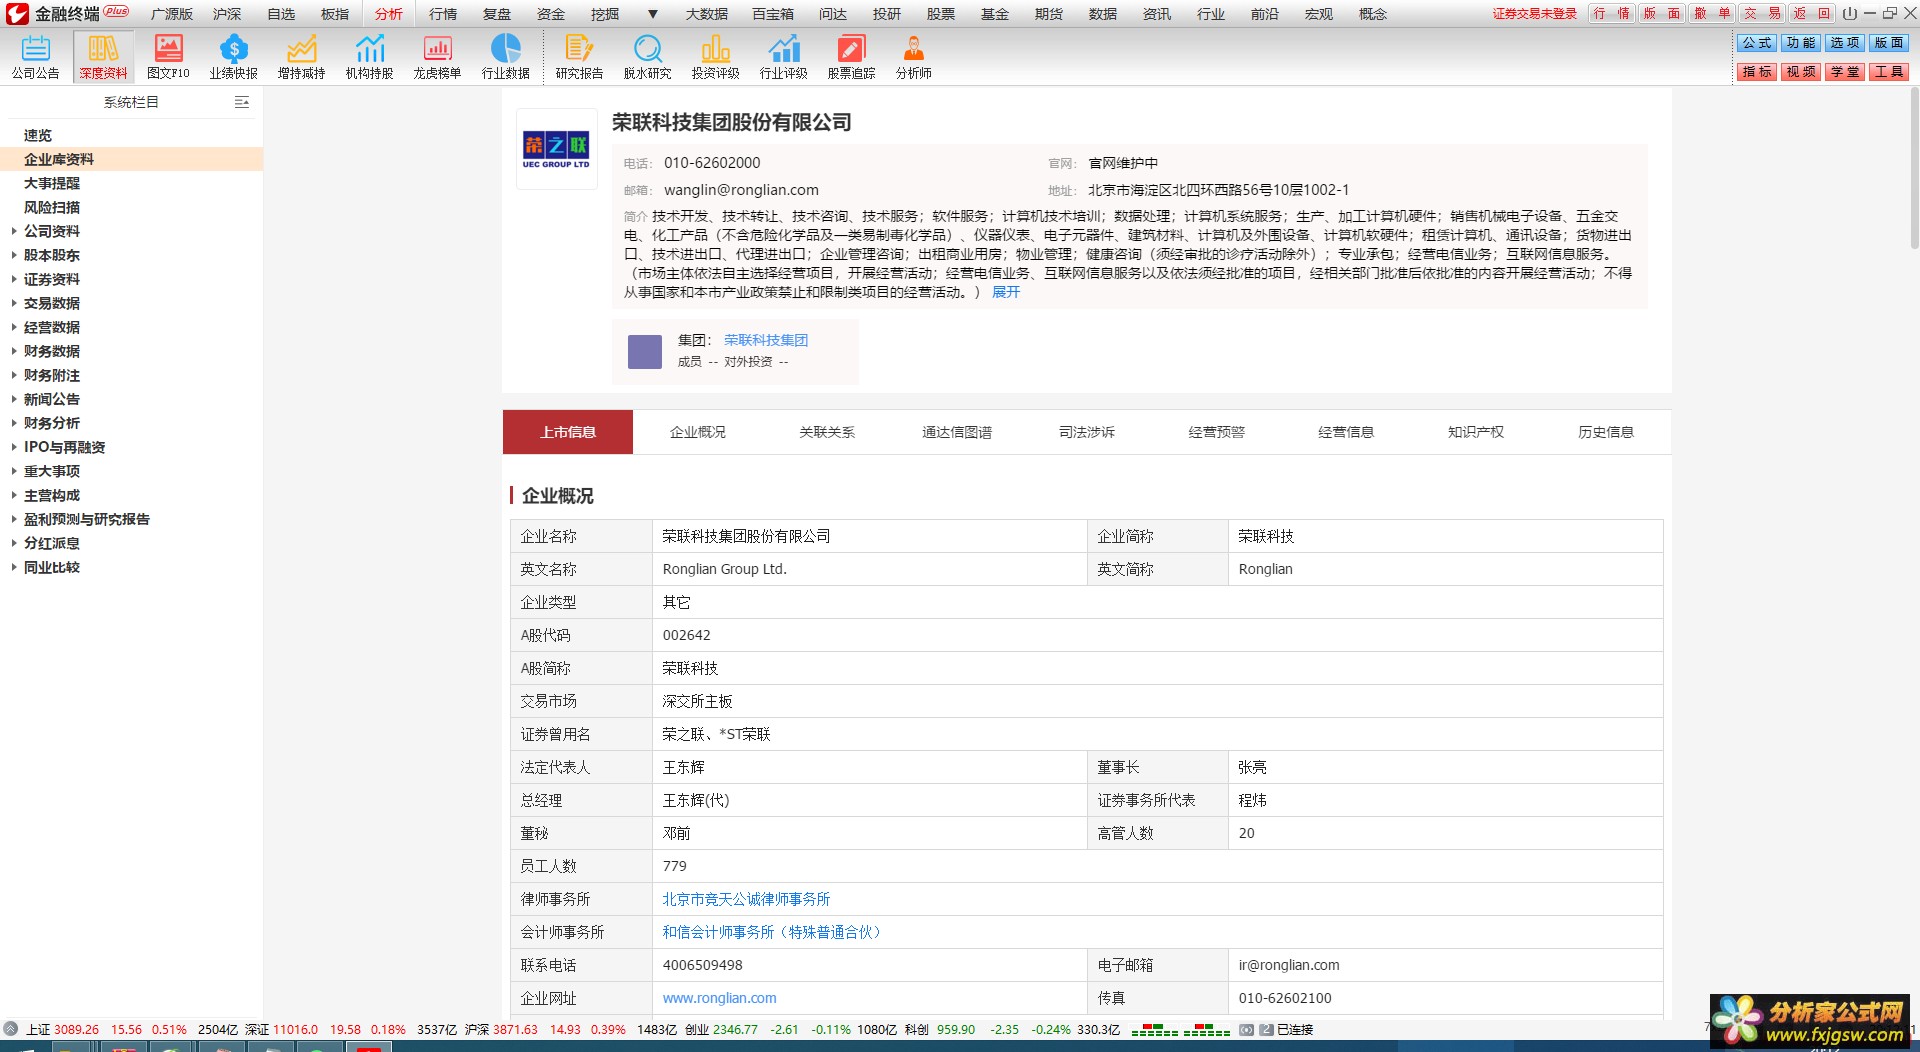1920x1052 pixels.
Task: Expand the 盈利预测与研究报告 tree node
Action: point(14,519)
